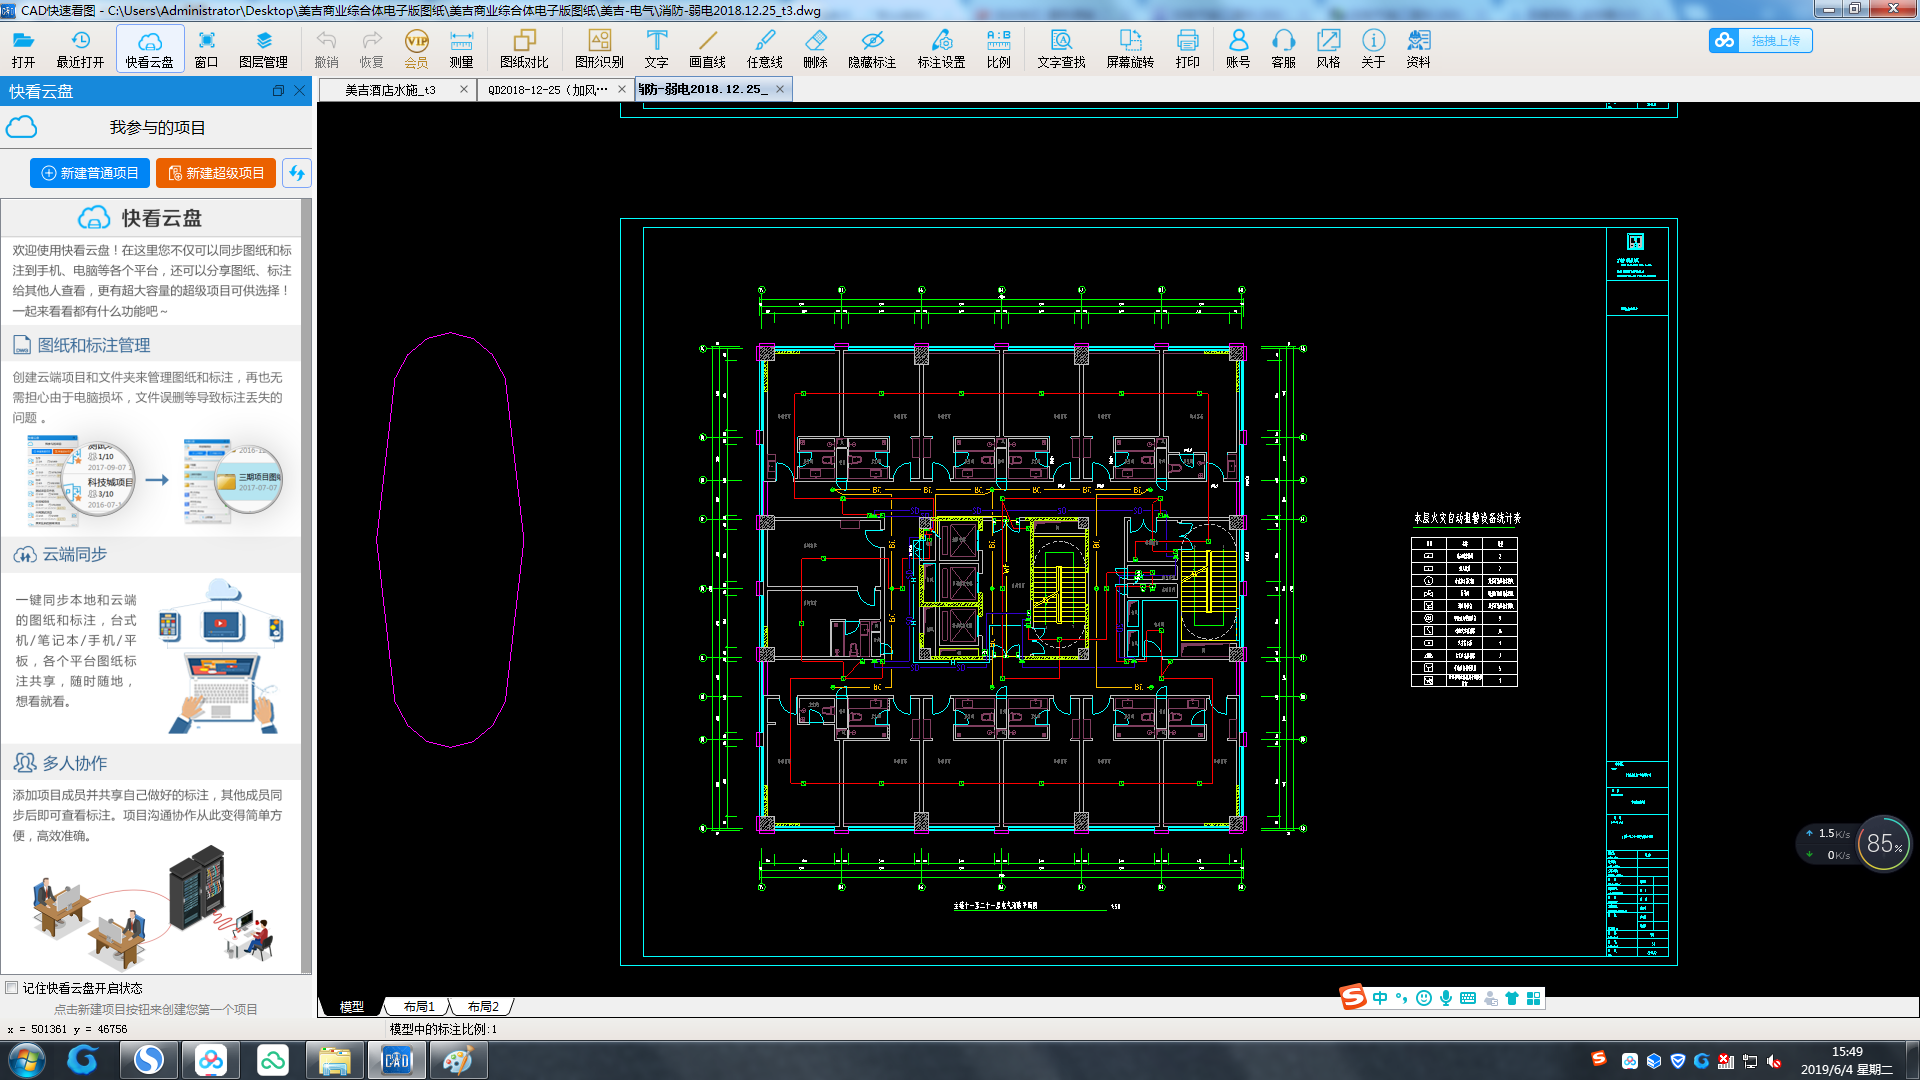This screenshot has width=1920, height=1080.
Task: Start 图形识别 shape recognition
Action: pyautogui.click(x=599, y=48)
